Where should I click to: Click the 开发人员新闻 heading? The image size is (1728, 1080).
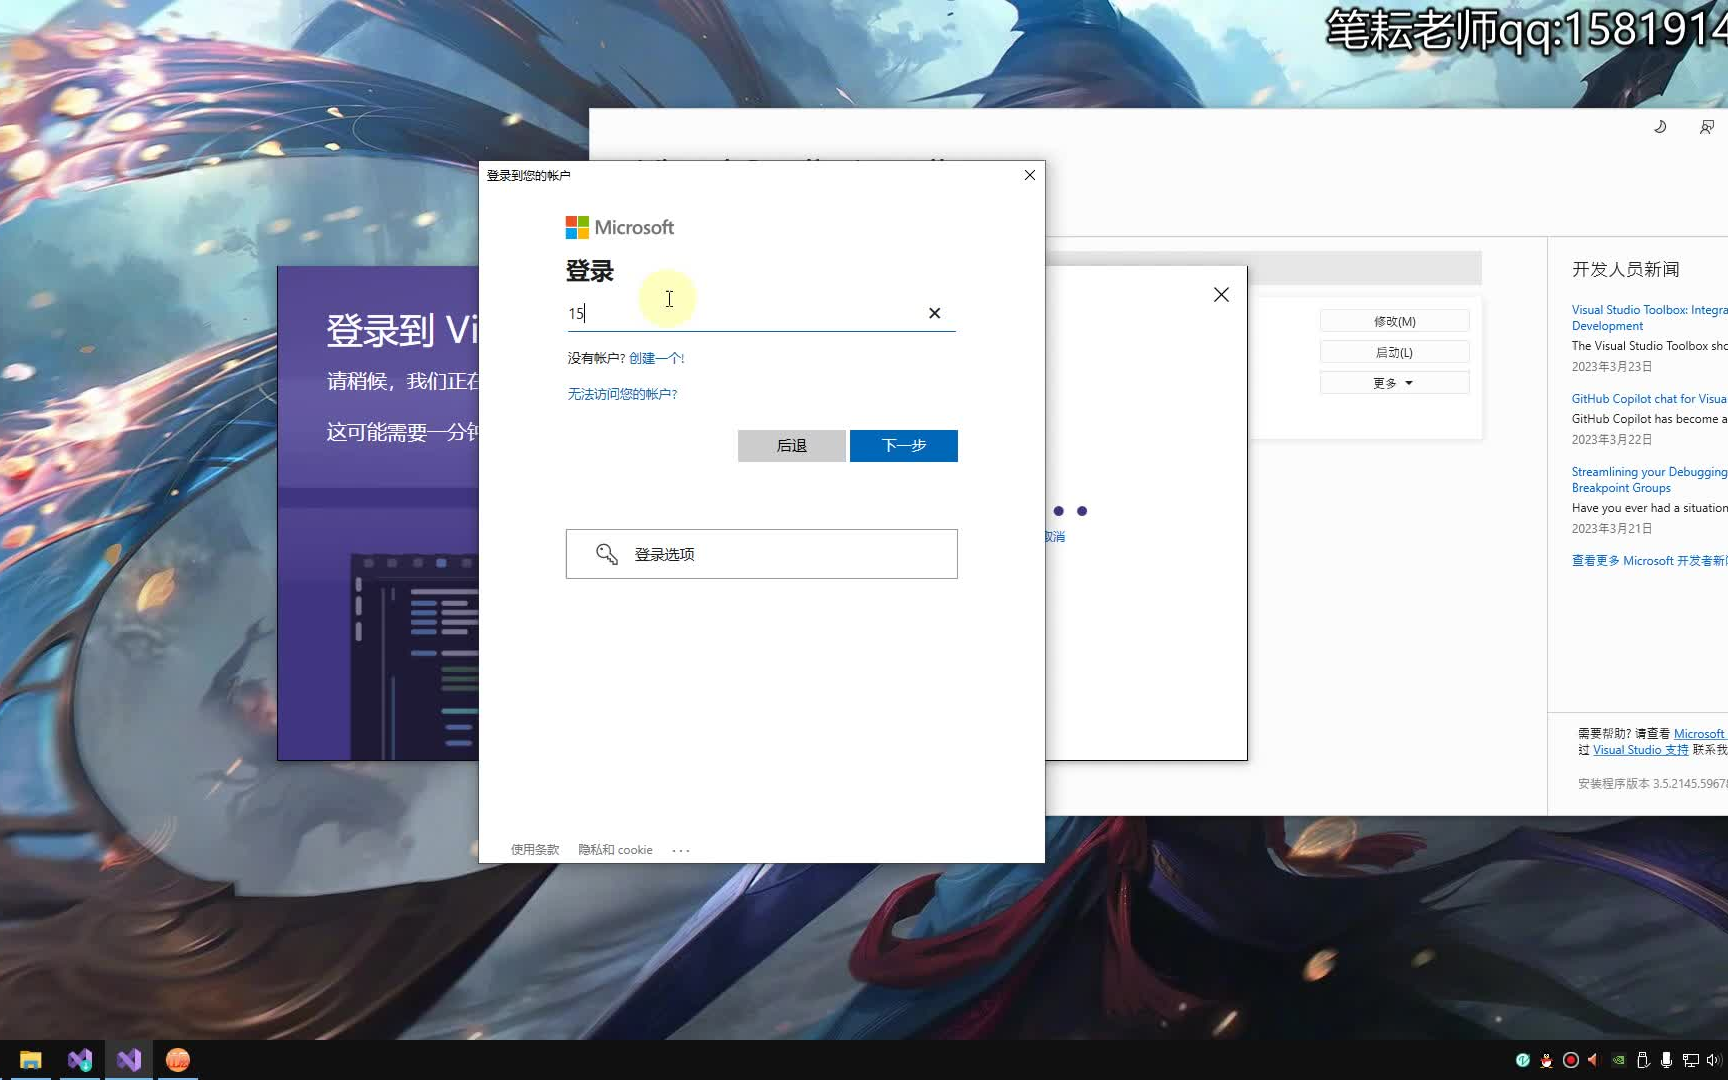pyautogui.click(x=1626, y=270)
